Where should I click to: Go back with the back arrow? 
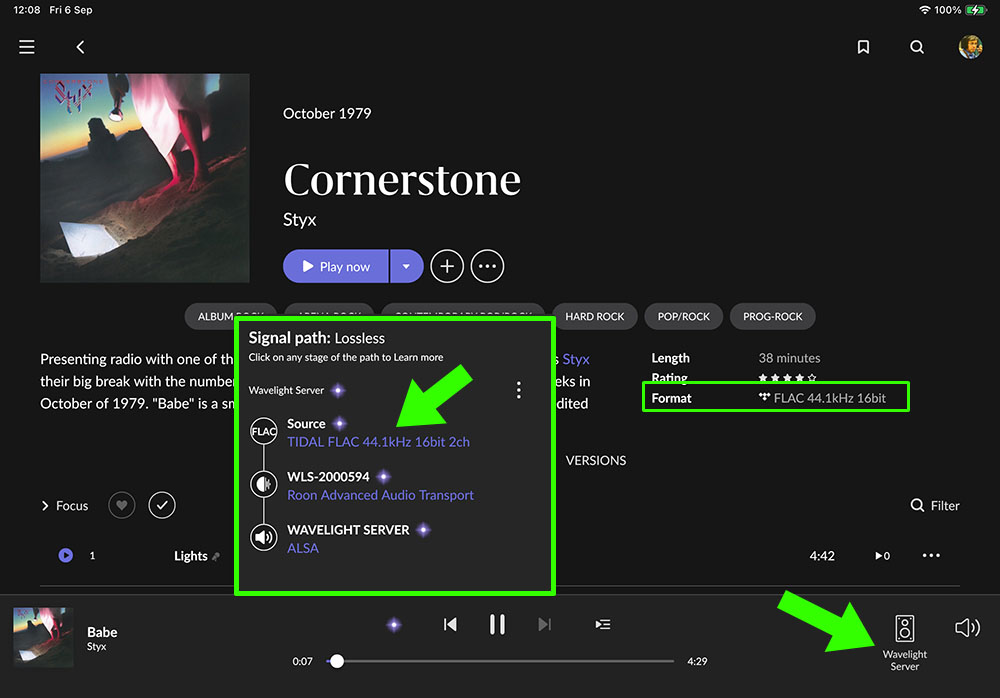click(81, 47)
